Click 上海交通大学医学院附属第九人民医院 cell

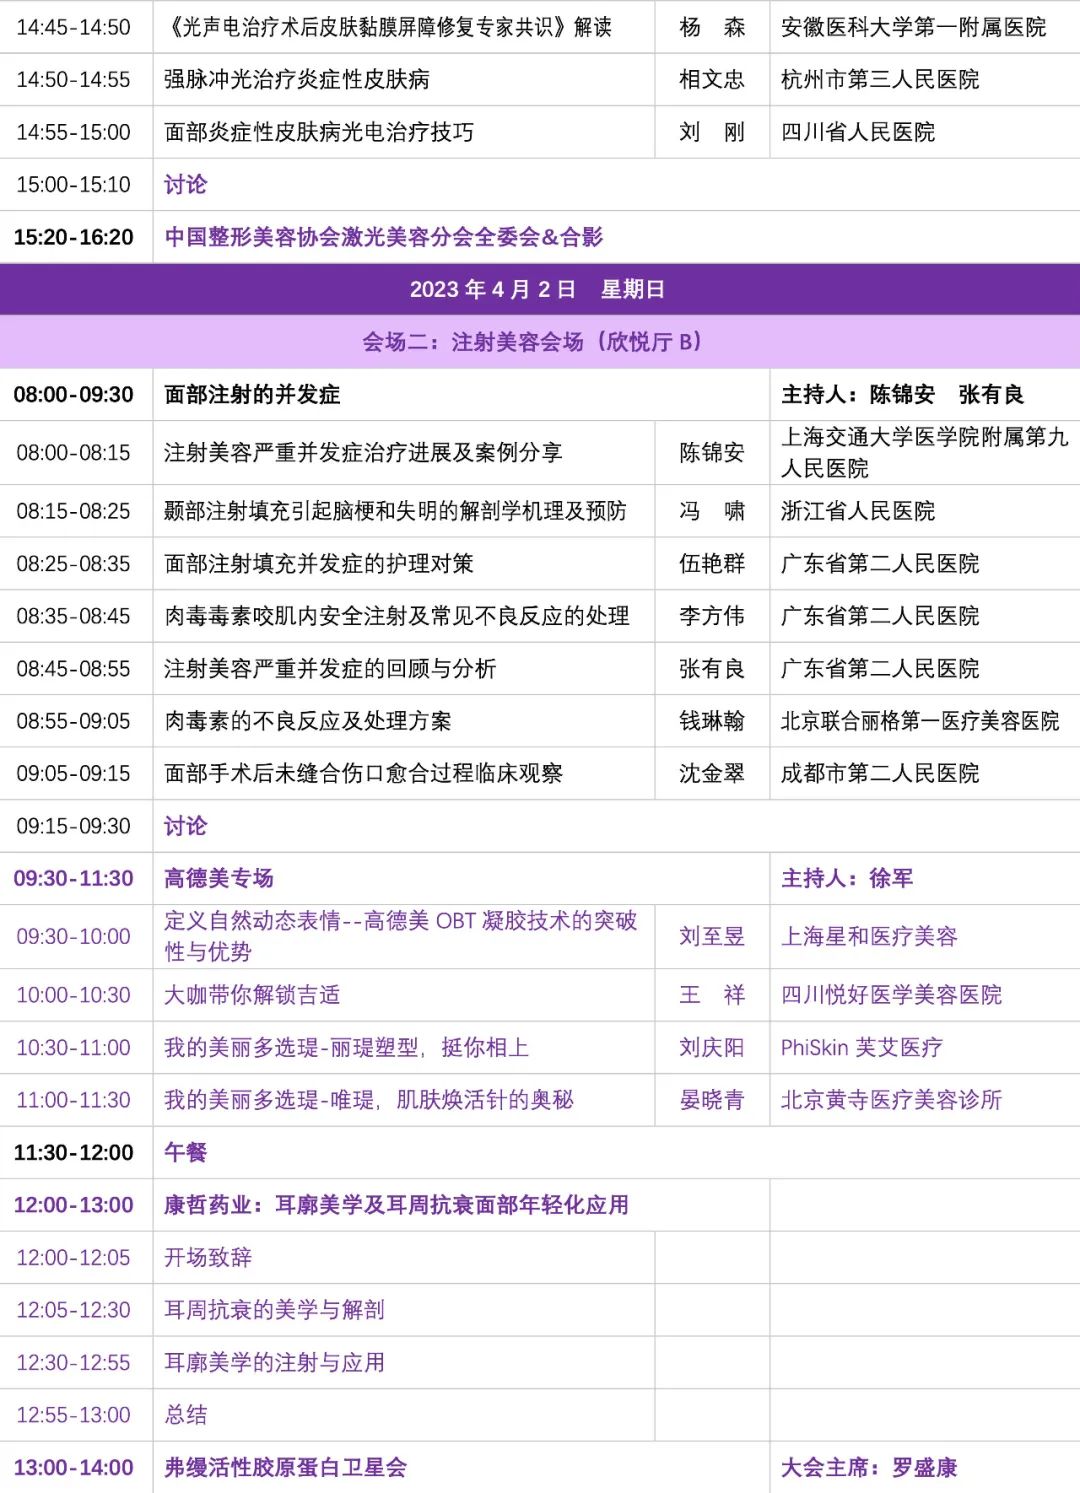(924, 452)
